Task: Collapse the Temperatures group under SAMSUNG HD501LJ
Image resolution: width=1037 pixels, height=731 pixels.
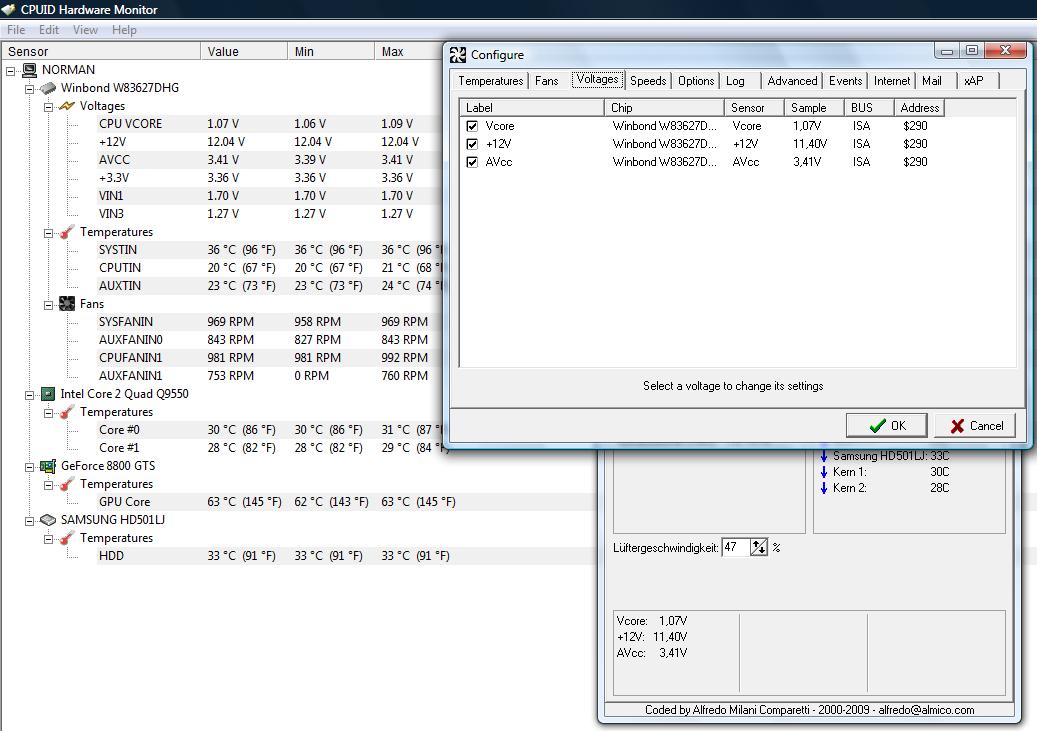Action: (x=49, y=539)
